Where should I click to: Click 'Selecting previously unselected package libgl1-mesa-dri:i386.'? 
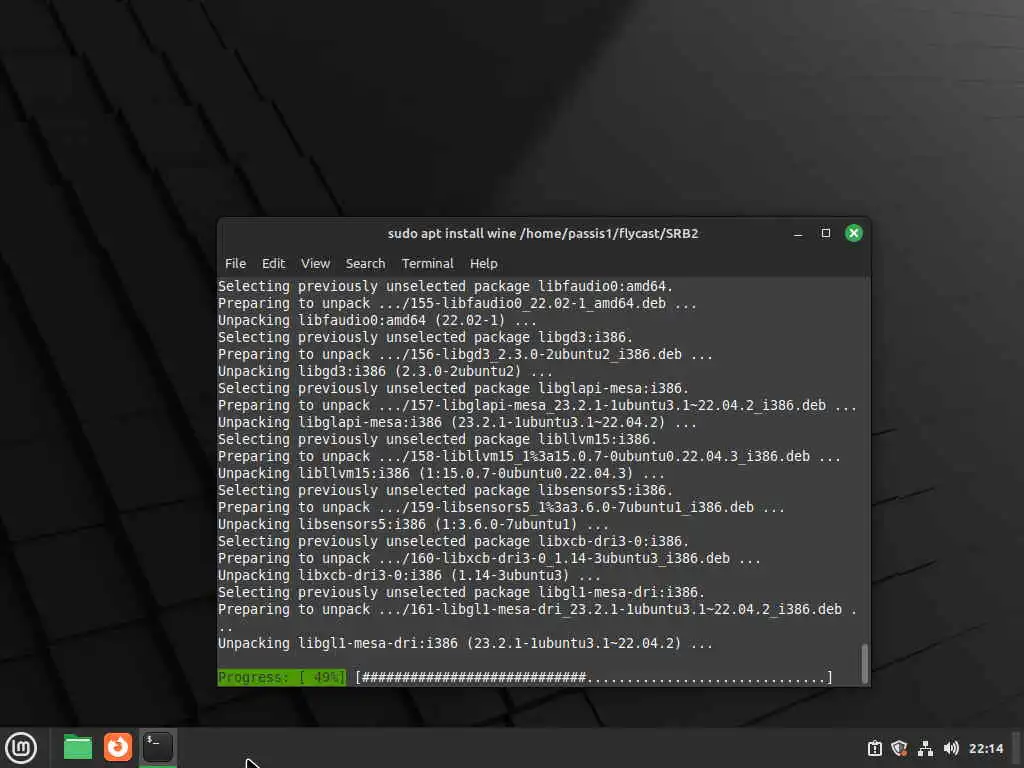(461, 592)
